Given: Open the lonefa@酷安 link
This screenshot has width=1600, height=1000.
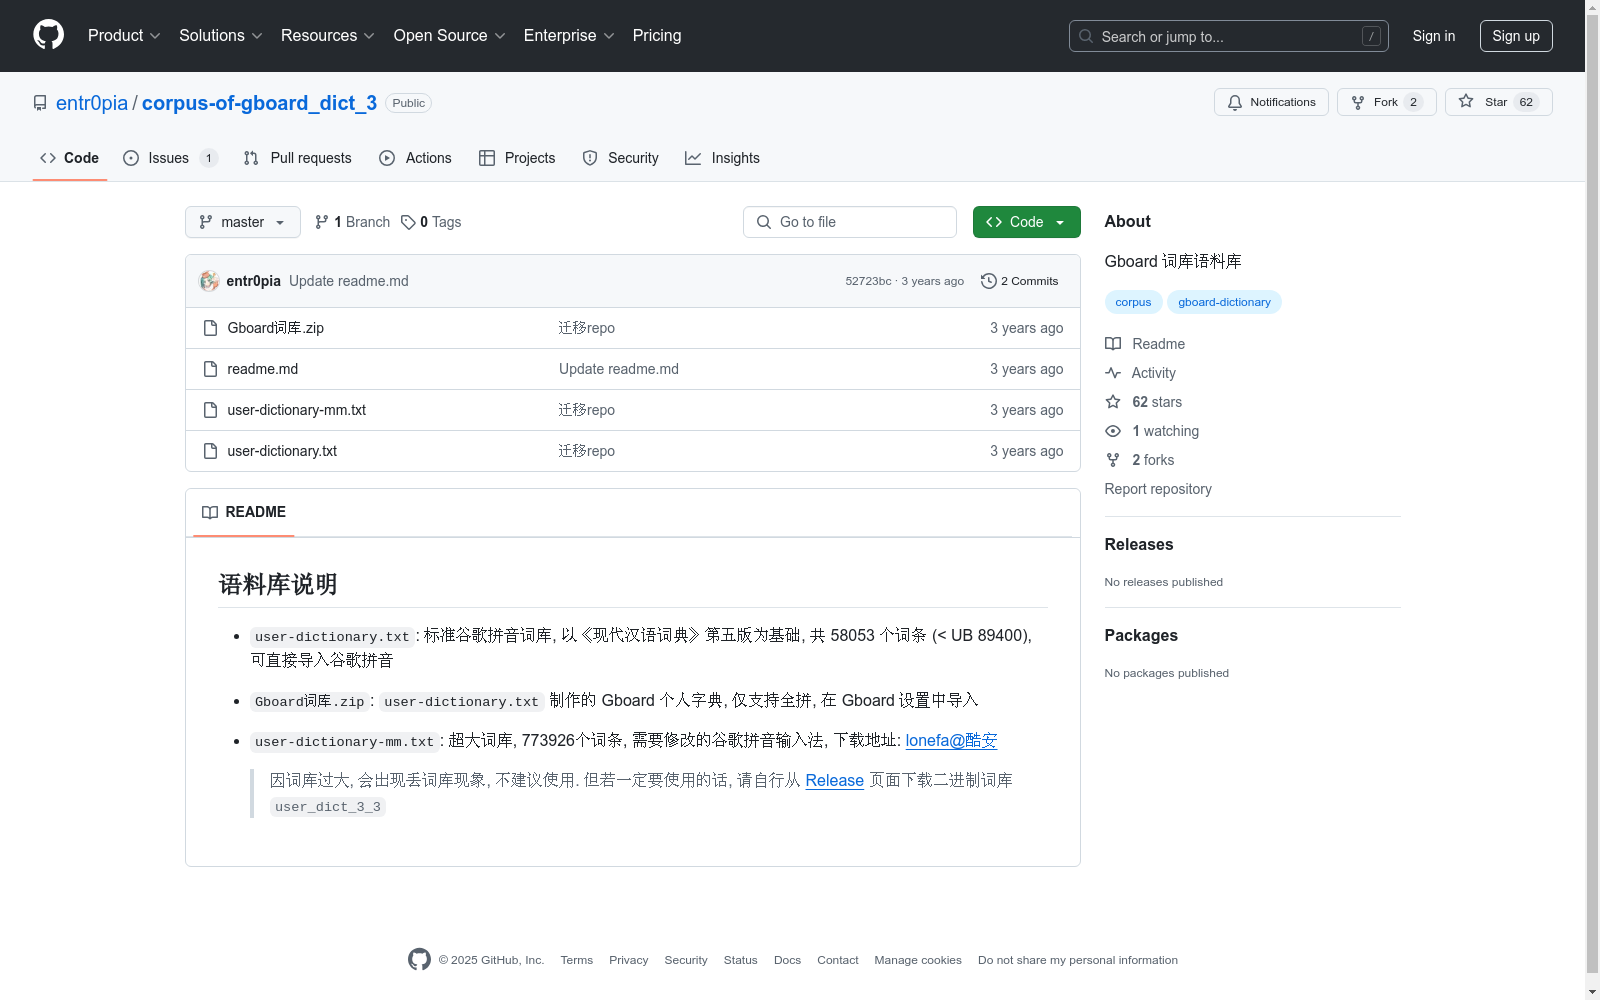Looking at the screenshot, I should [x=951, y=740].
